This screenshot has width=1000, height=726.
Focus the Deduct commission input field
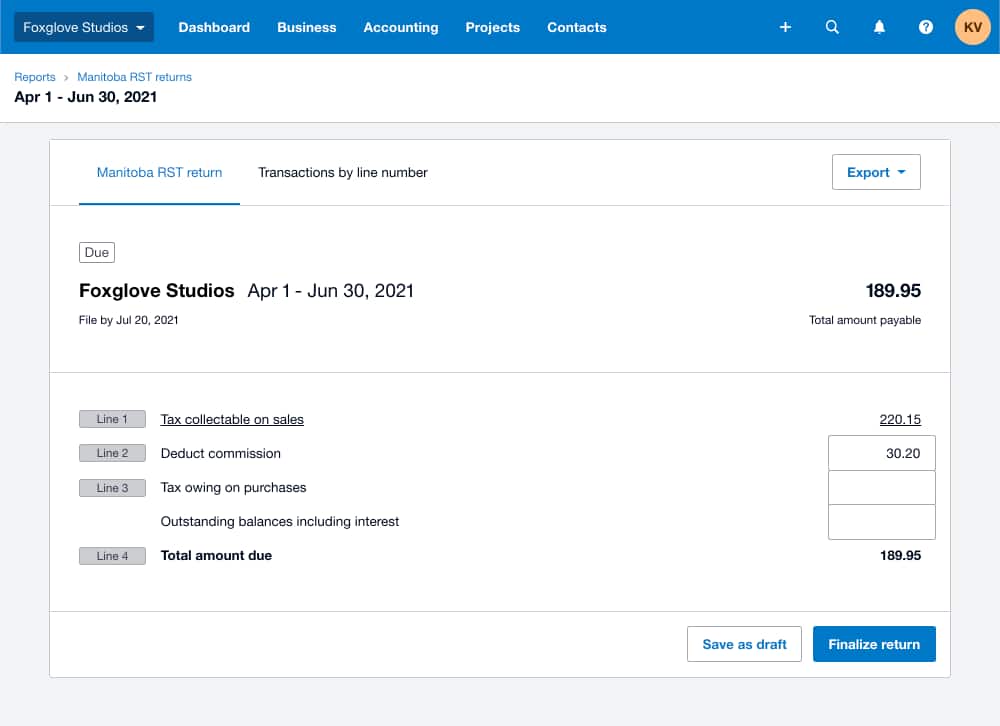(x=881, y=453)
